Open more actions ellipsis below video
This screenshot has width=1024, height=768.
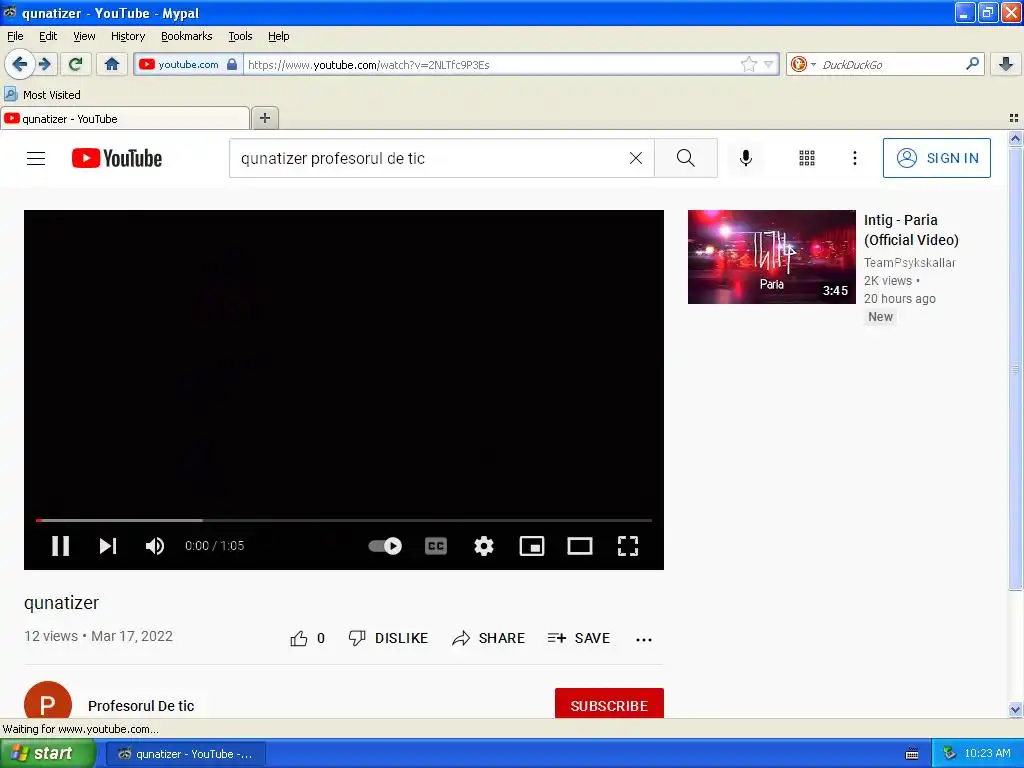tap(644, 639)
